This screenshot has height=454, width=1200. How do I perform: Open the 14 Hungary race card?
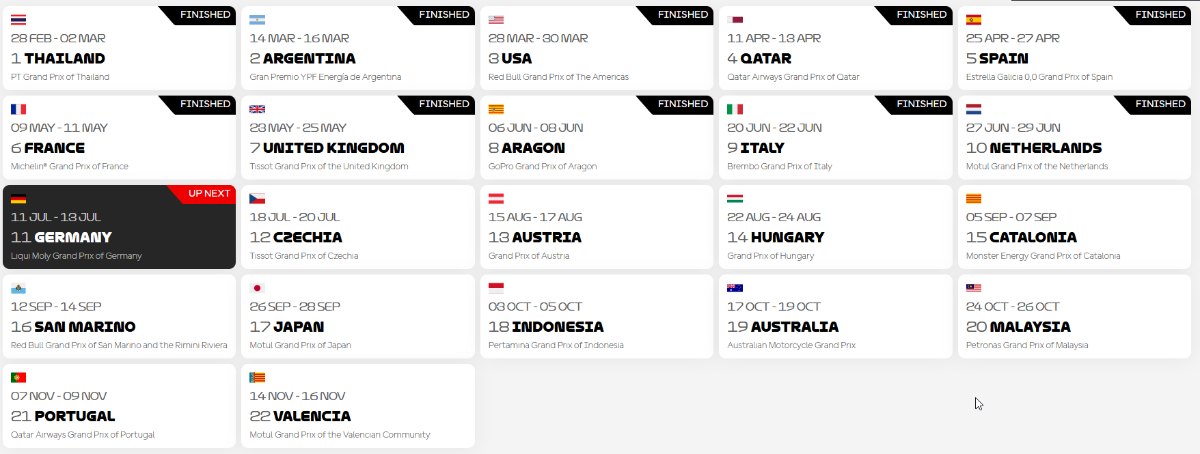pos(836,227)
